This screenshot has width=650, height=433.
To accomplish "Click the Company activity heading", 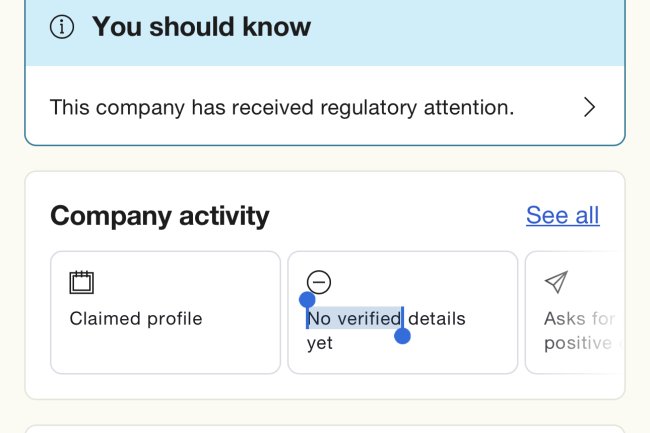I will [159, 215].
